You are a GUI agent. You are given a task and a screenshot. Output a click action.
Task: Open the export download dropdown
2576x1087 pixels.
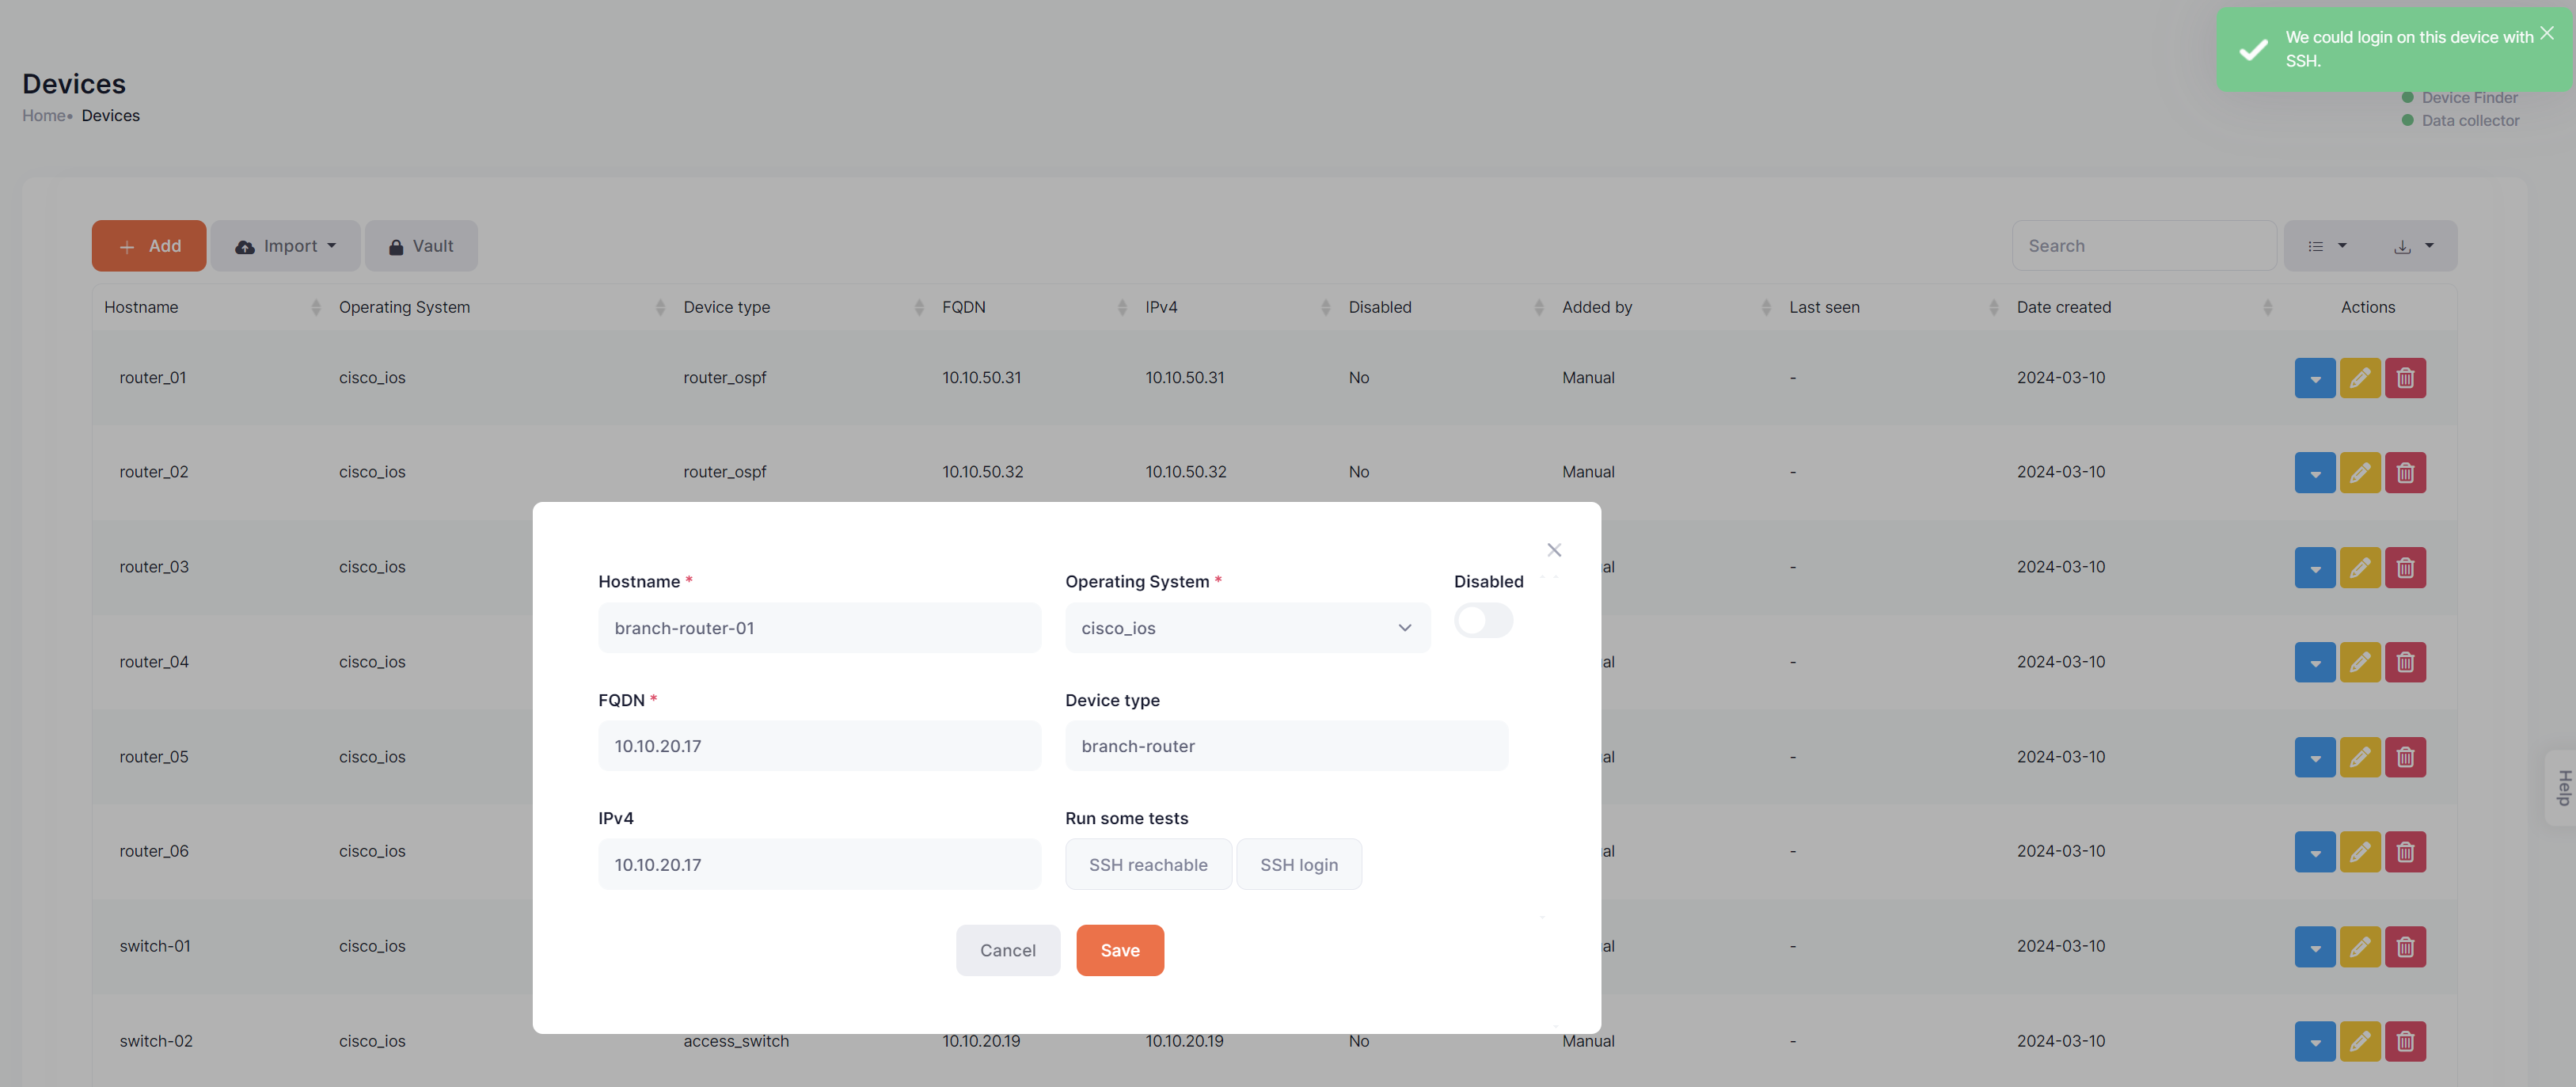pos(2413,246)
